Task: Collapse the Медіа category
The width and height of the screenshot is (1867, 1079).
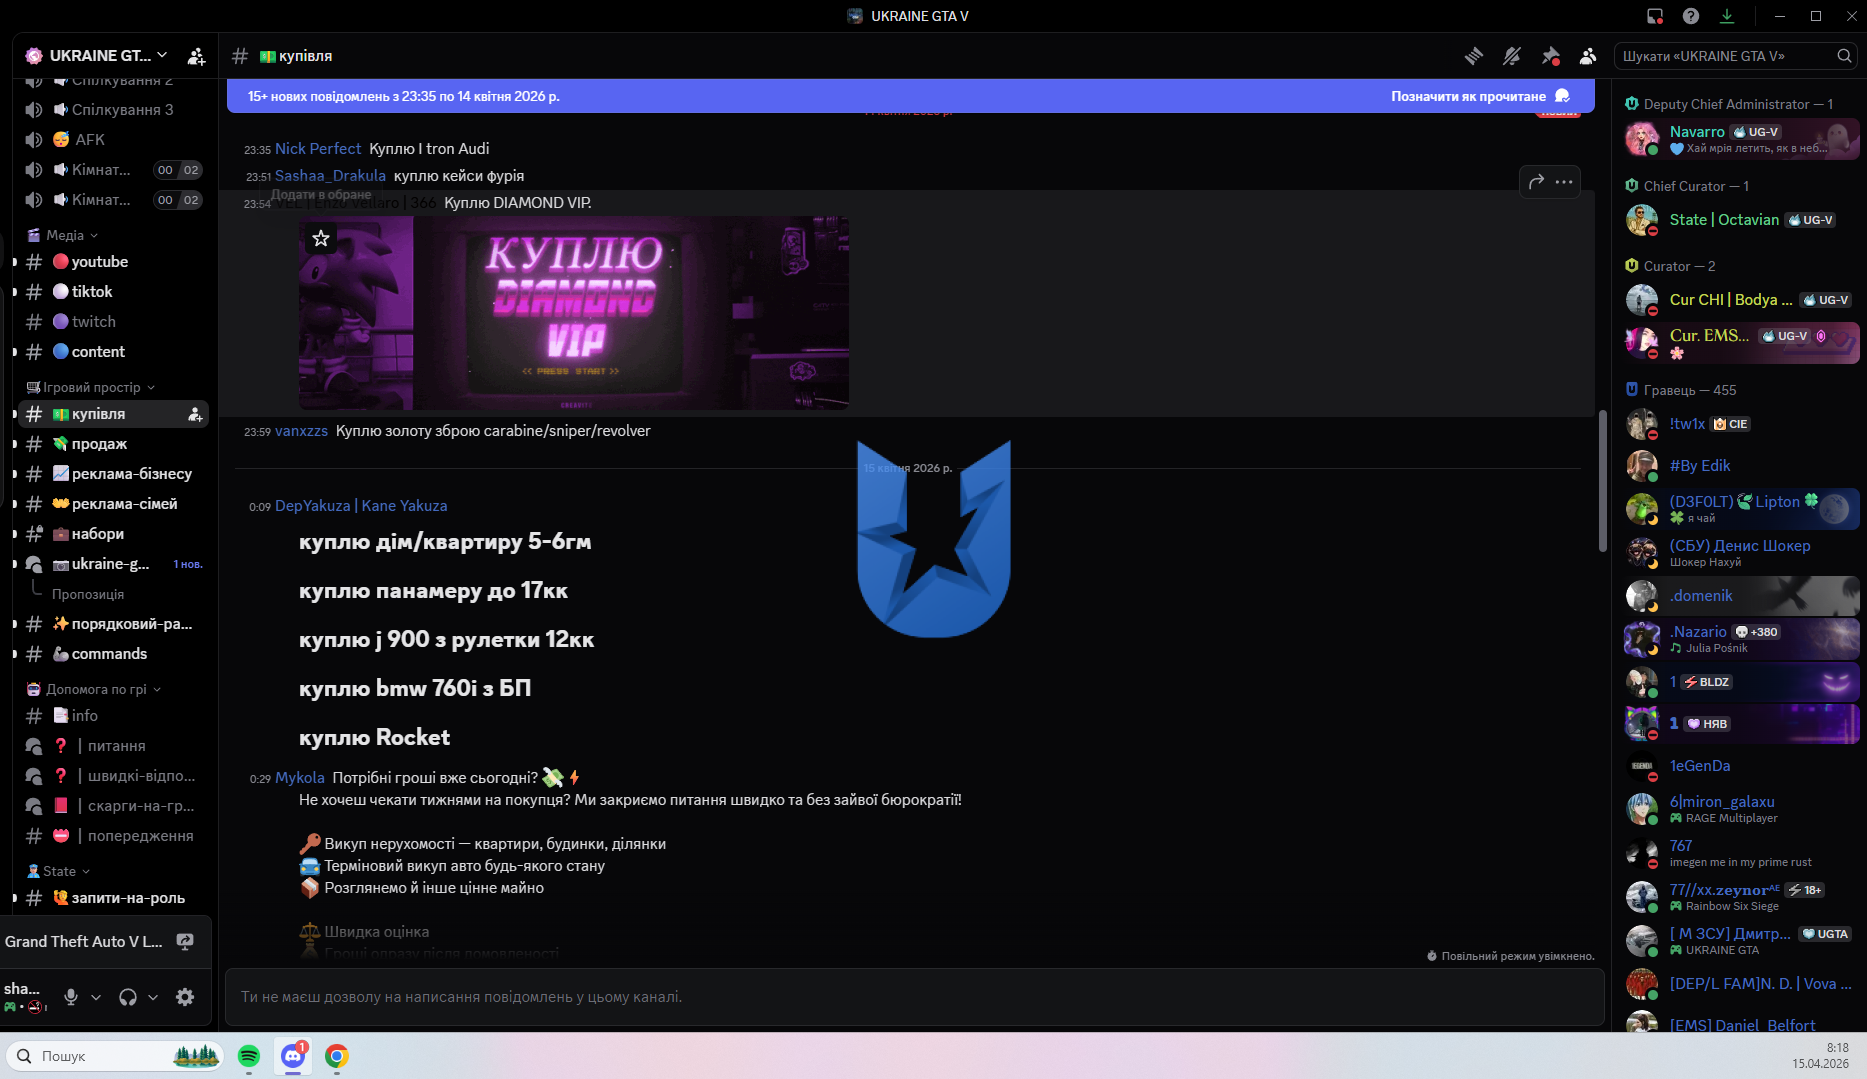Action: click(x=63, y=235)
